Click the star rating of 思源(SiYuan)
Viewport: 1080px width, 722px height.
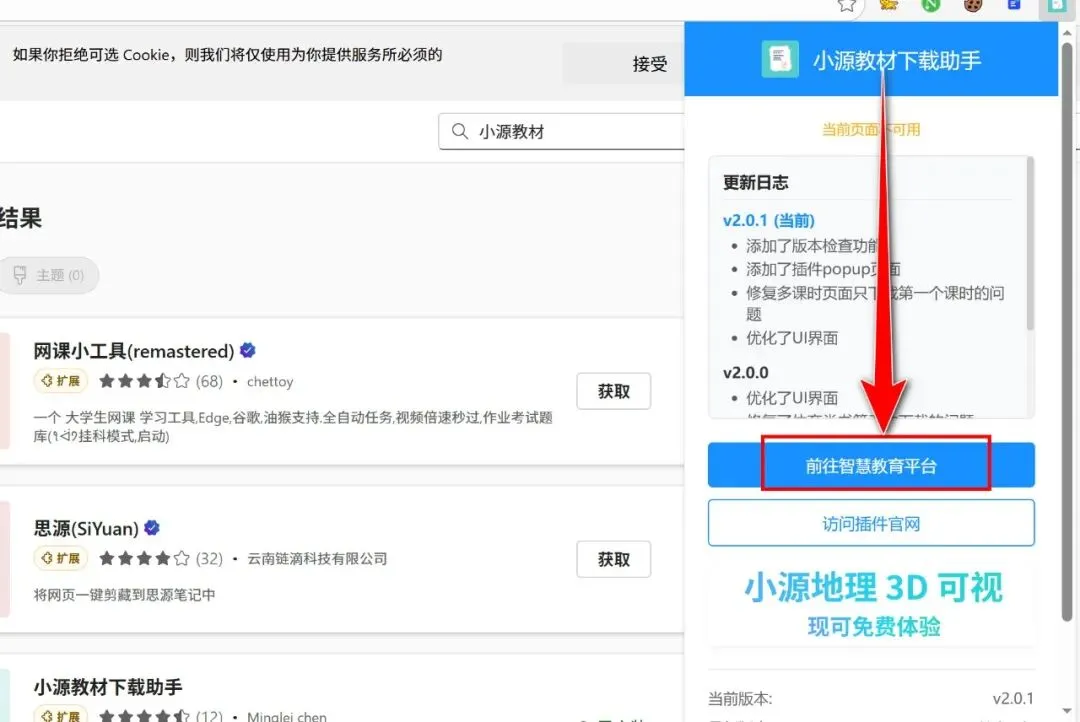[x=144, y=558]
